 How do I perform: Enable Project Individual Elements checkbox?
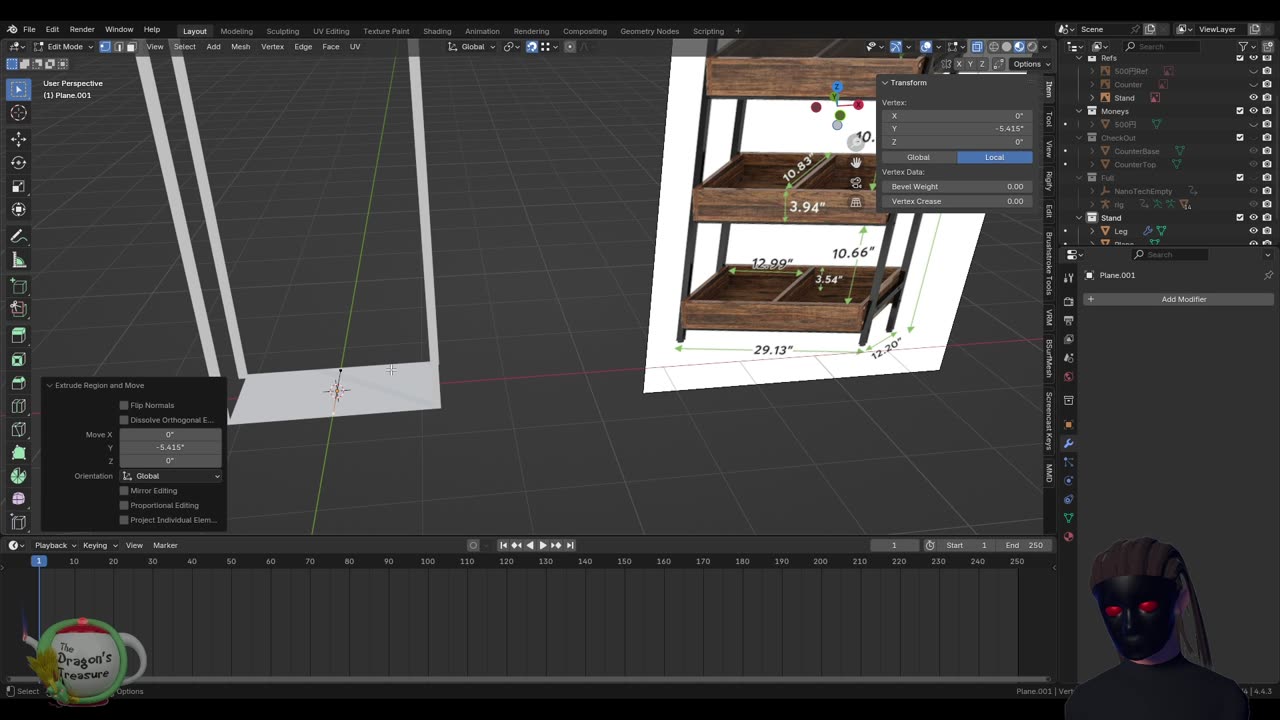[x=124, y=520]
